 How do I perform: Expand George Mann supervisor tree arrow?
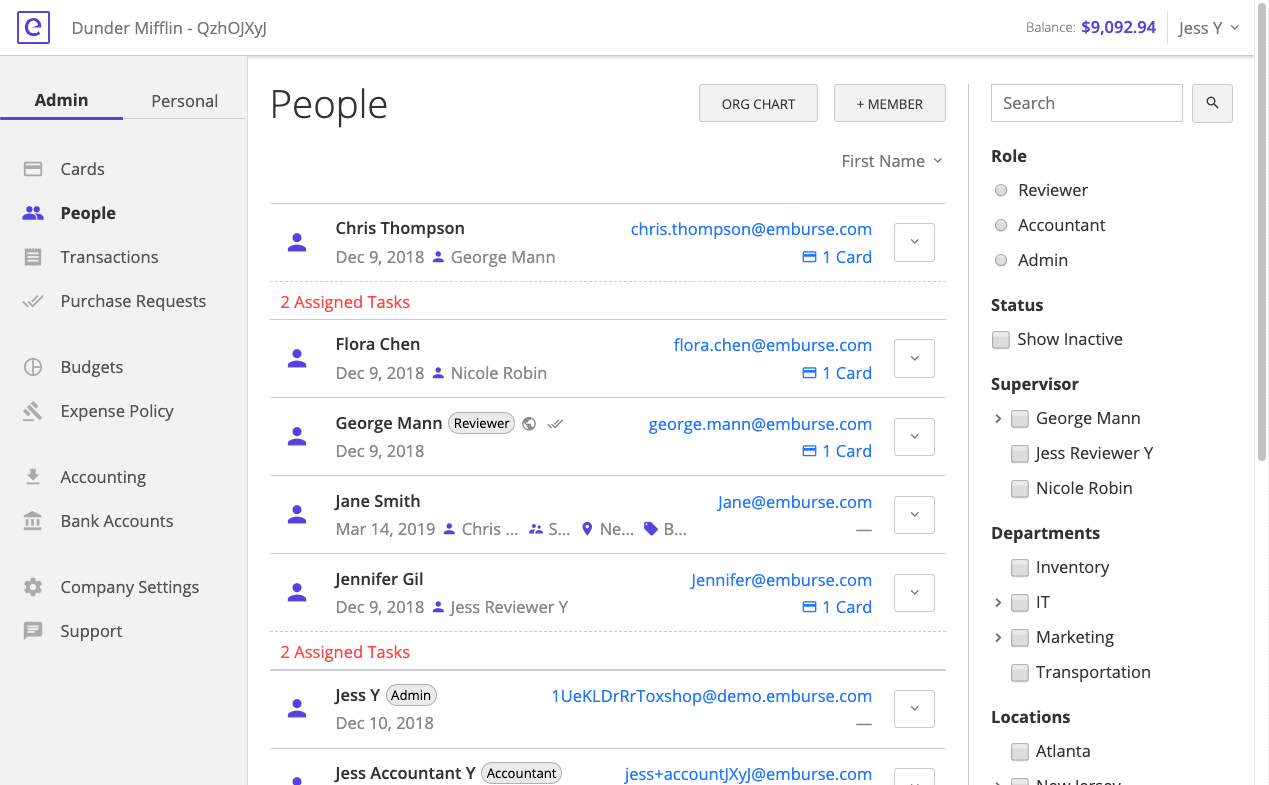(998, 418)
